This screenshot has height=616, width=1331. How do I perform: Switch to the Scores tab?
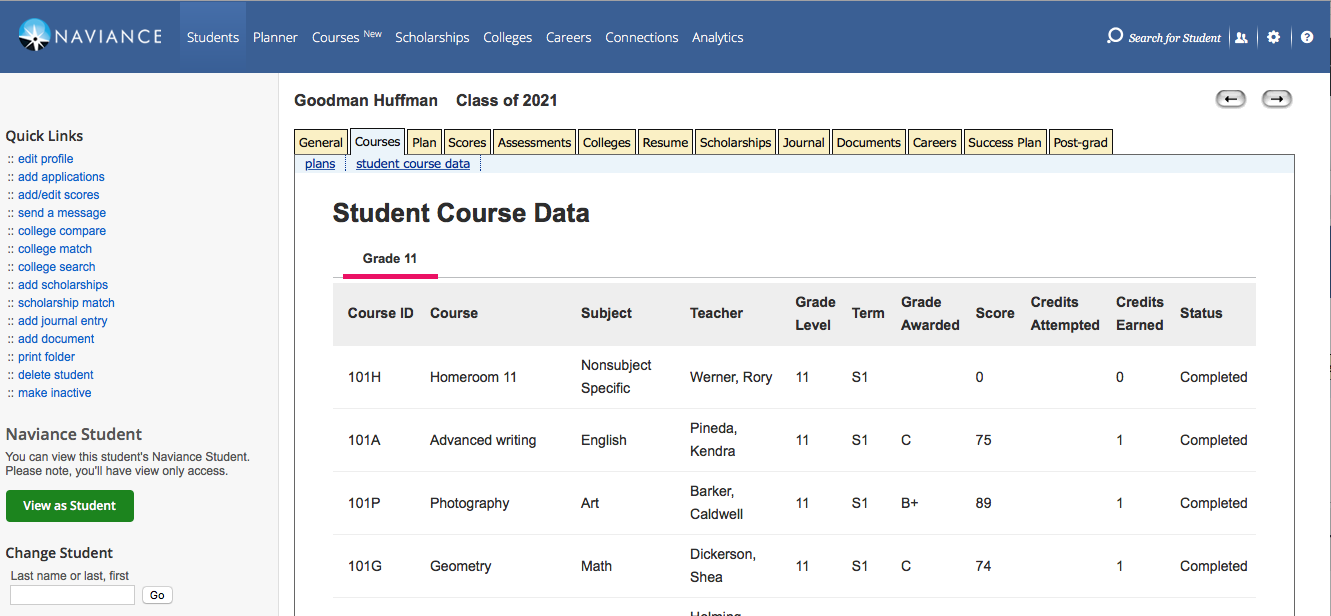click(467, 142)
